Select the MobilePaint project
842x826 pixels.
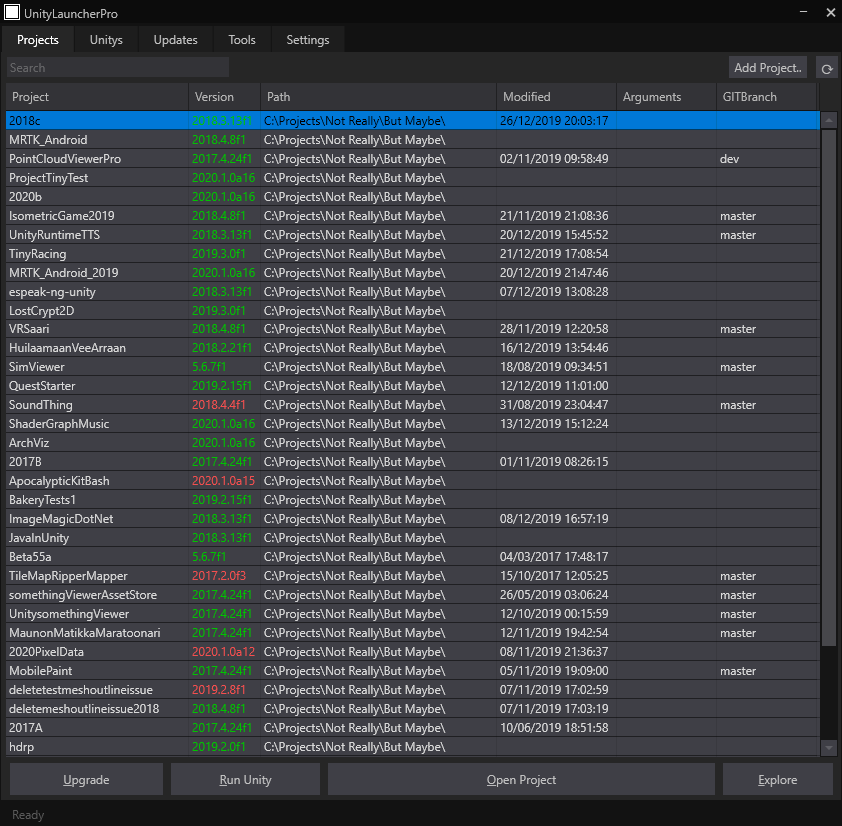(x=412, y=670)
